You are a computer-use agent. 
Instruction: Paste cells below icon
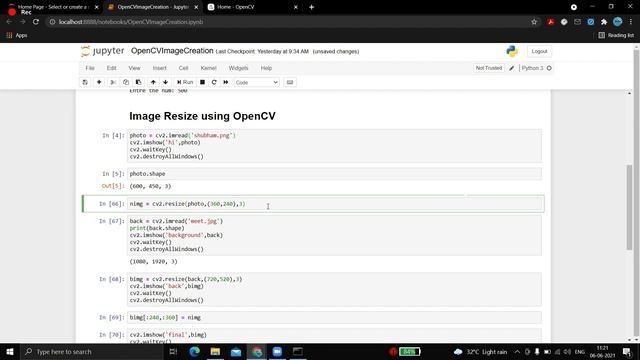click(x=138, y=82)
